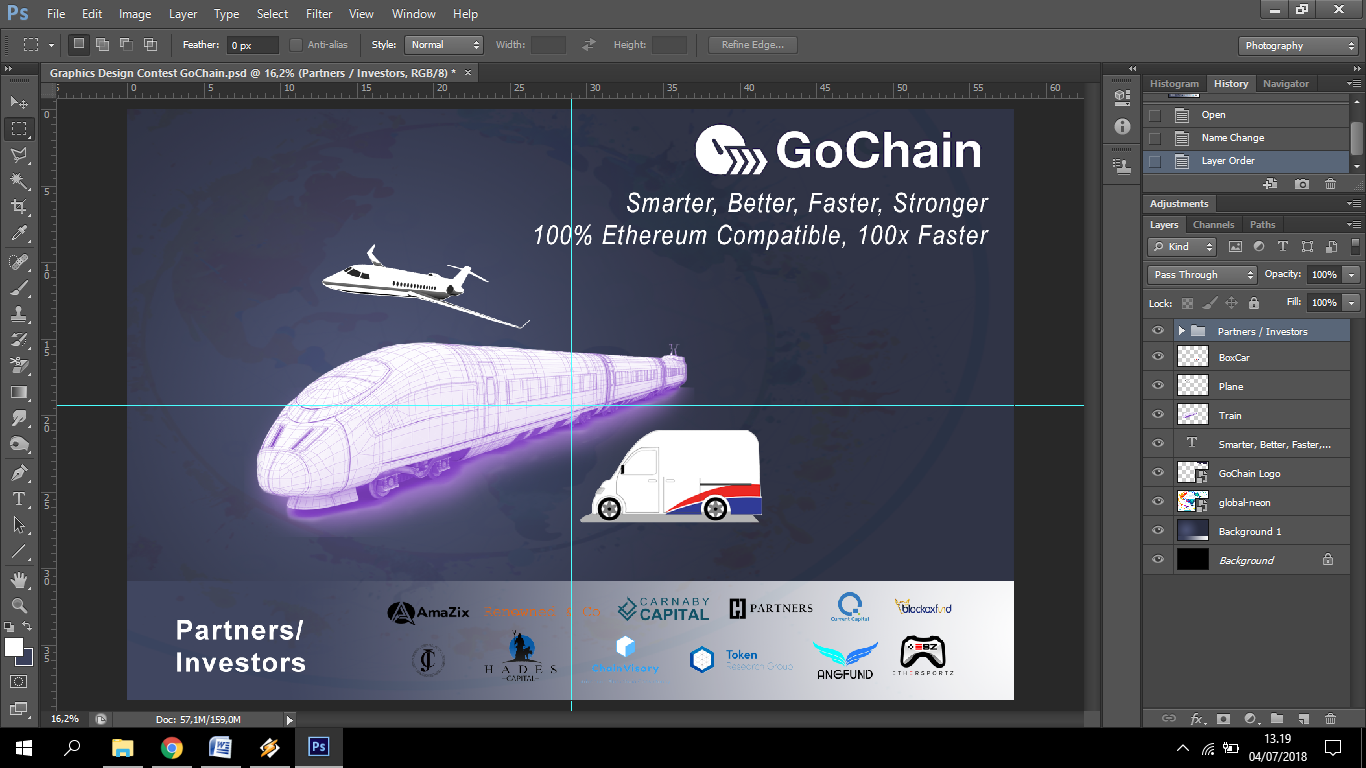This screenshot has width=1366, height=768.
Task: Open the Filter menu
Action: pyautogui.click(x=319, y=14)
